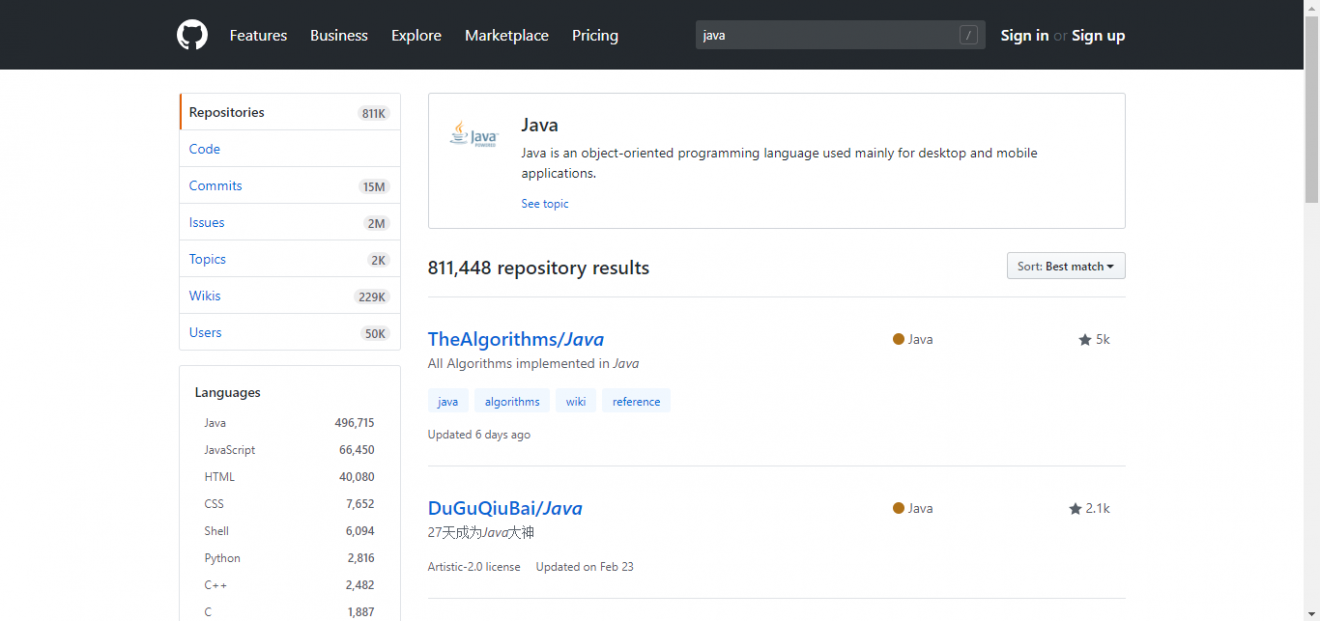Open the Sort: Best match dropdown

(1065, 266)
